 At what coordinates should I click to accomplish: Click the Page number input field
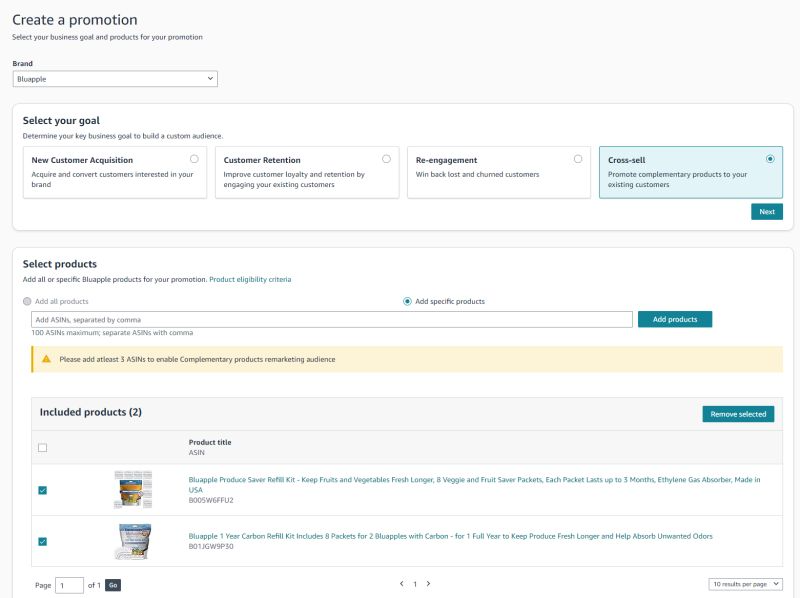click(69, 585)
